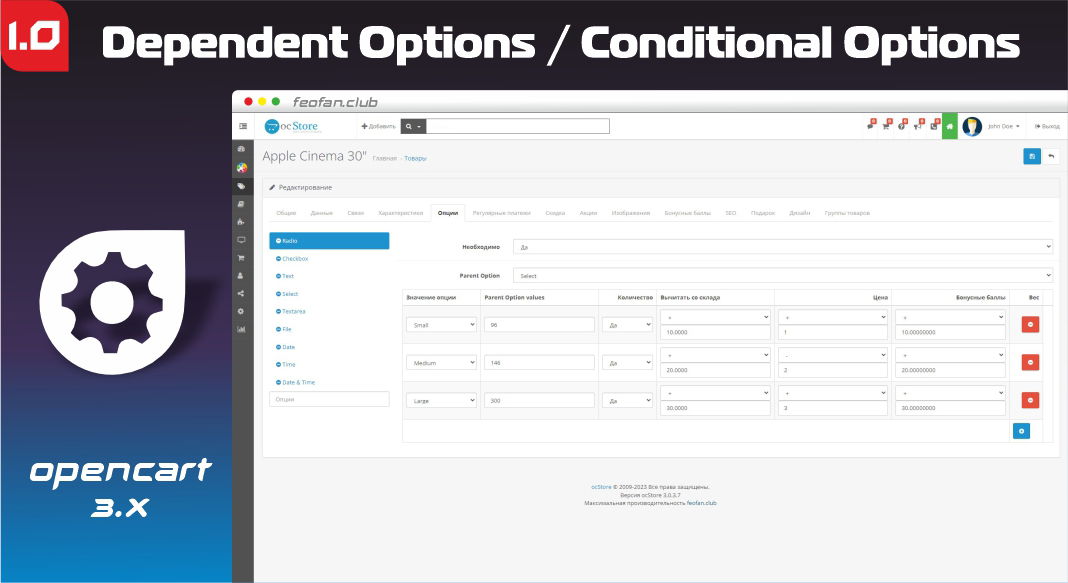The image size is (1068, 583).
Task: Click the Sales shopping cart sidebar icon
Action: pyautogui.click(x=241, y=259)
